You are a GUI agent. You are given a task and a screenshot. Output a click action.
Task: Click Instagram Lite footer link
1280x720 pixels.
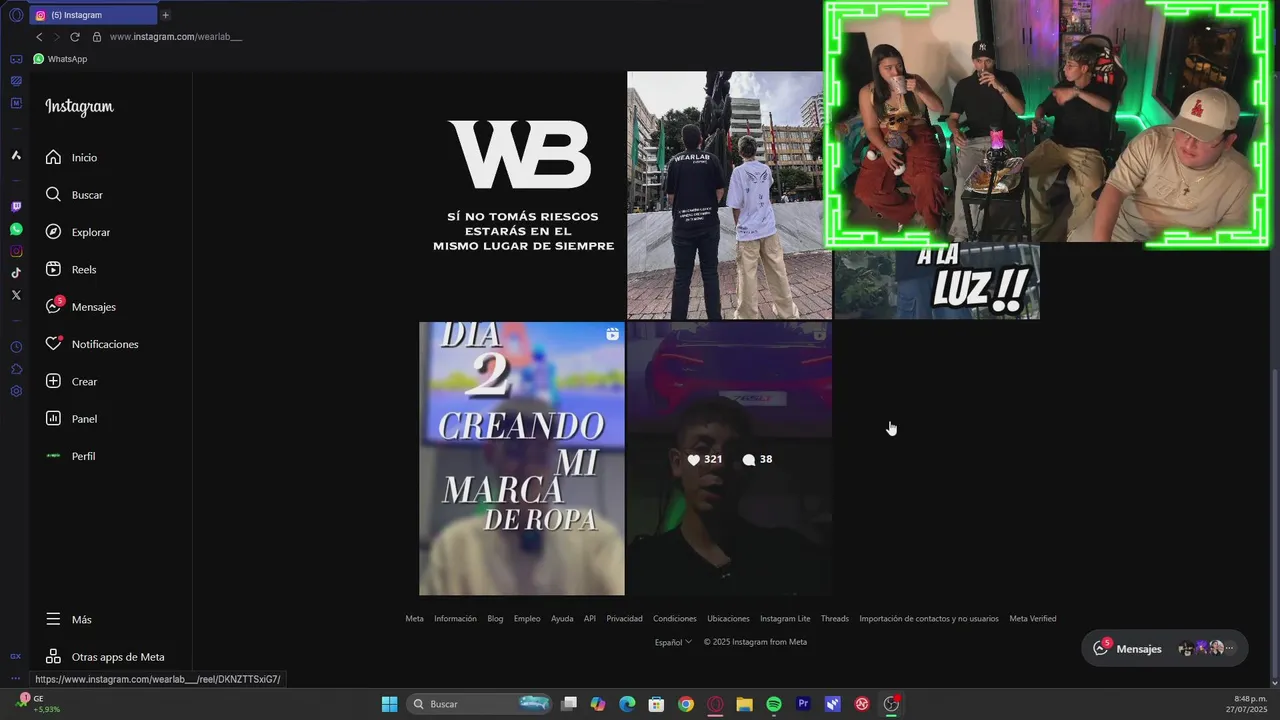(785, 619)
